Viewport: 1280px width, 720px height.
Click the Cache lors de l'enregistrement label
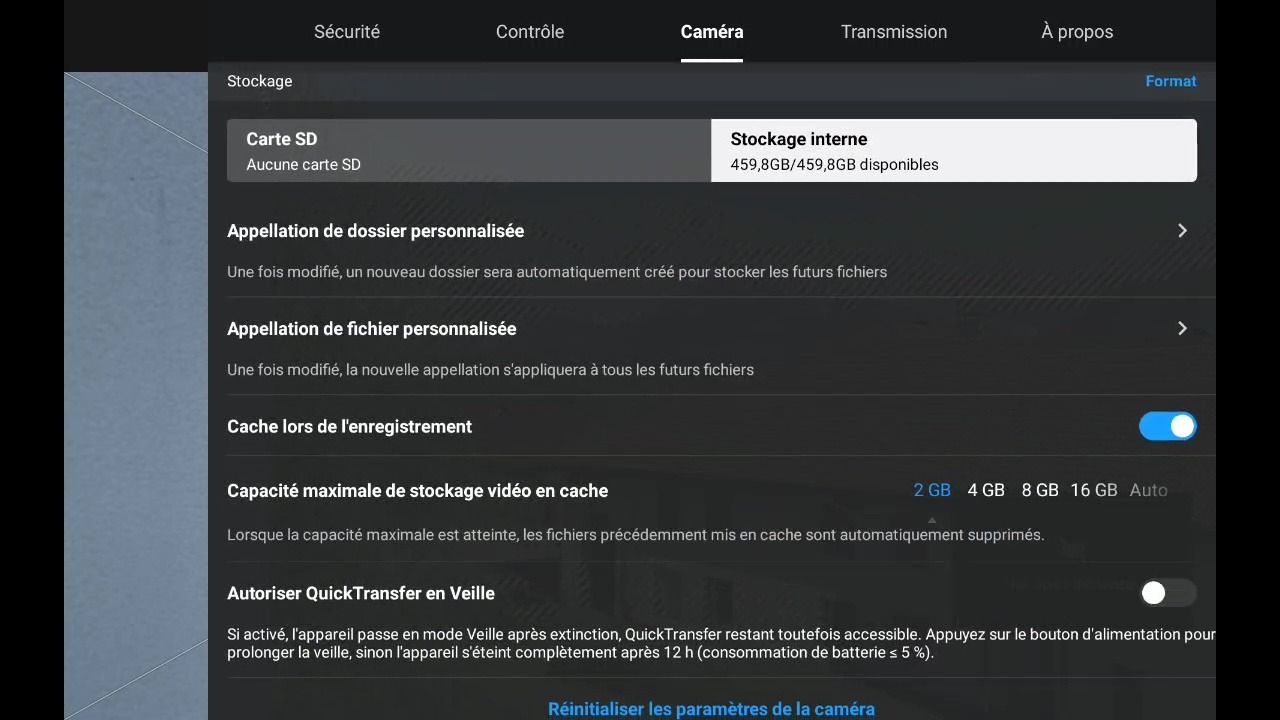point(349,427)
